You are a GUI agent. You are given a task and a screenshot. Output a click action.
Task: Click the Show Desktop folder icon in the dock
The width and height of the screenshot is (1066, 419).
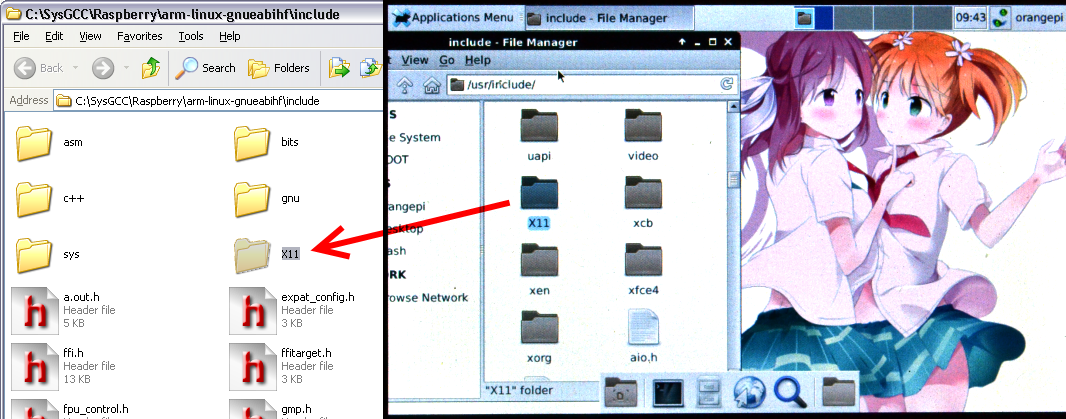click(x=621, y=391)
